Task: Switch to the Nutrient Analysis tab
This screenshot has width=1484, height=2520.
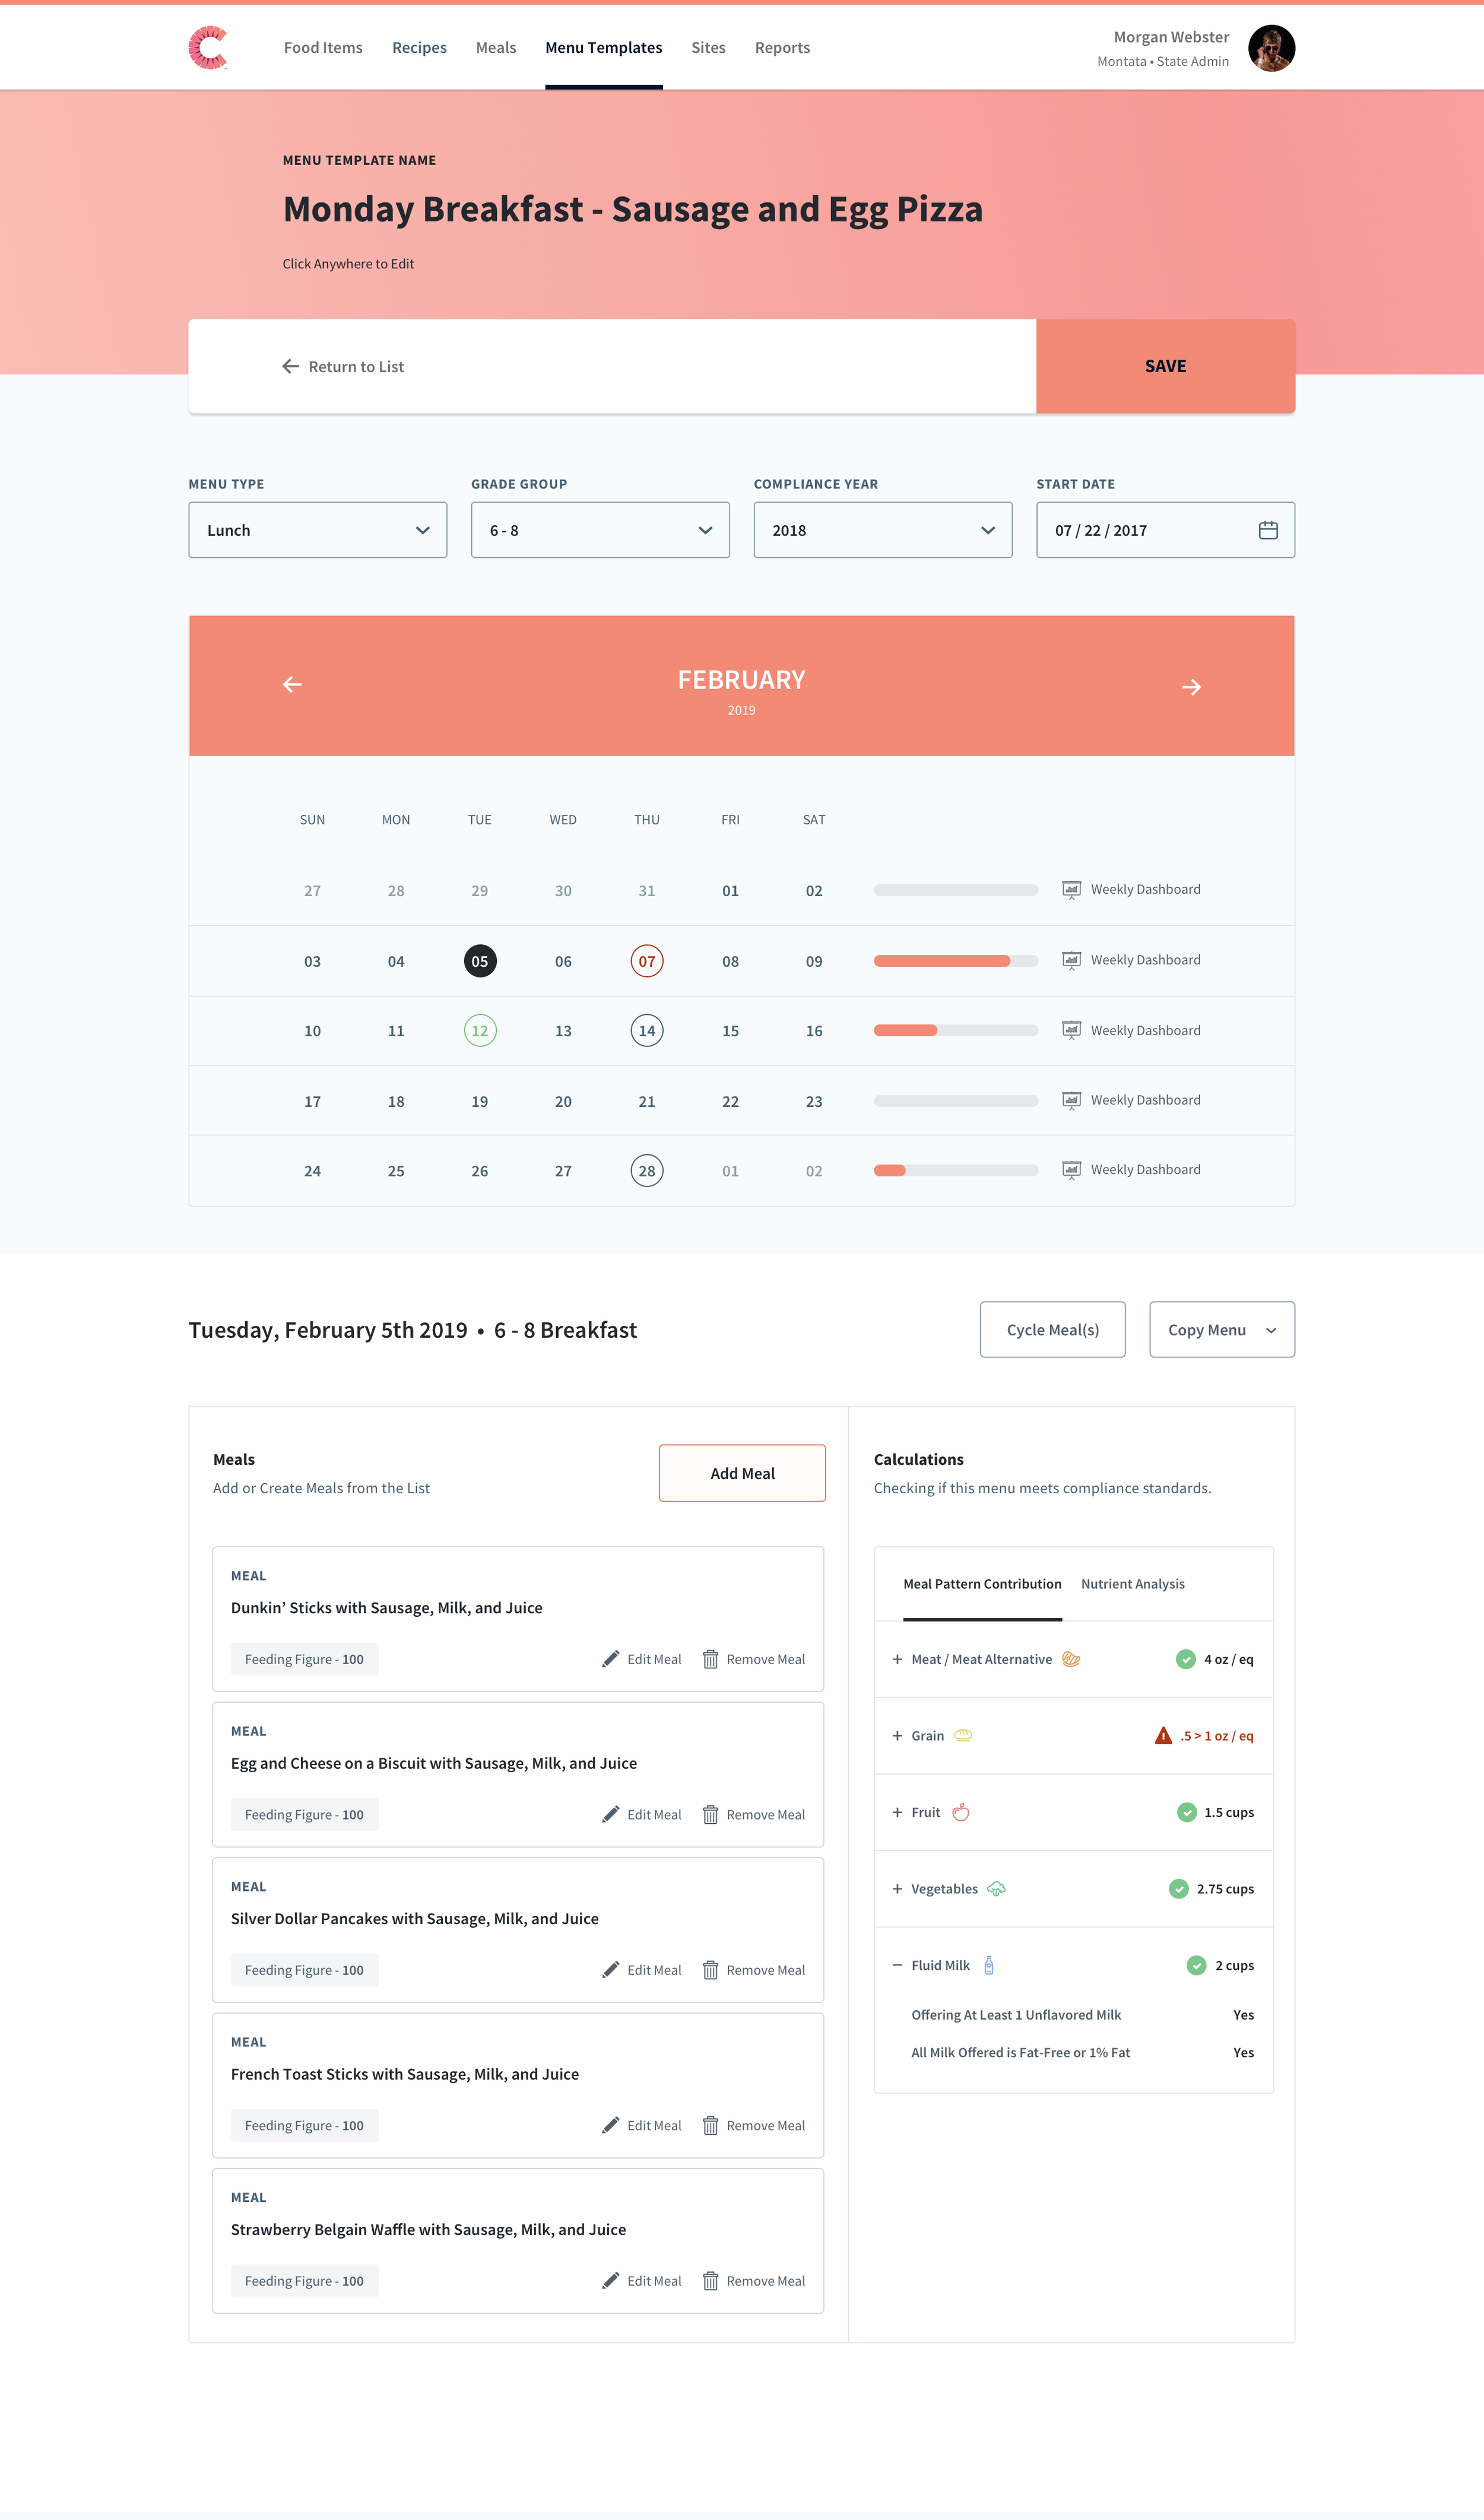Action: coord(1132,1583)
